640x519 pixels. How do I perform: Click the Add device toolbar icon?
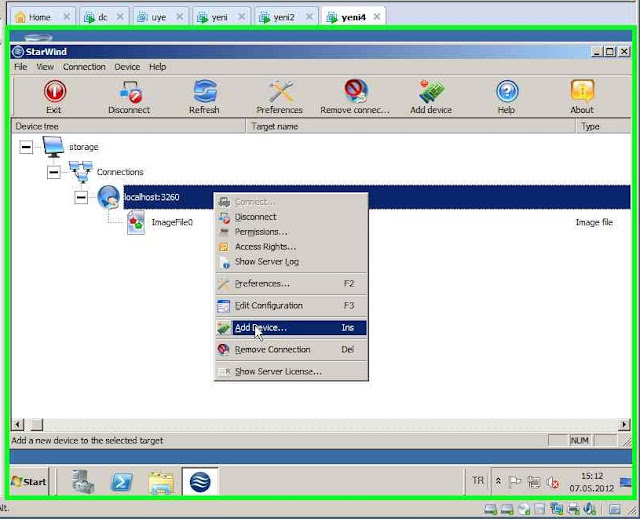(x=431, y=91)
